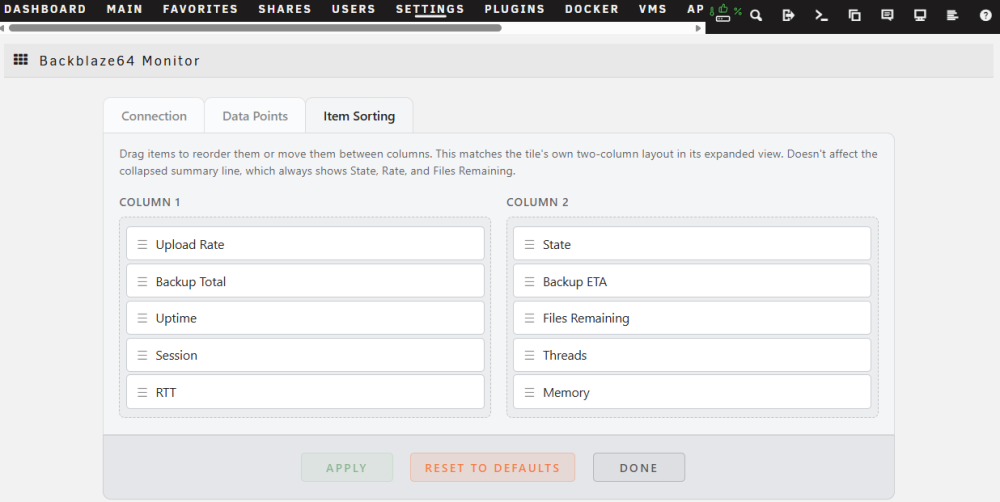Viewport: 1000px width, 502px height.
Task: Click Reset to Defaults button
Action: coord(492,468)
